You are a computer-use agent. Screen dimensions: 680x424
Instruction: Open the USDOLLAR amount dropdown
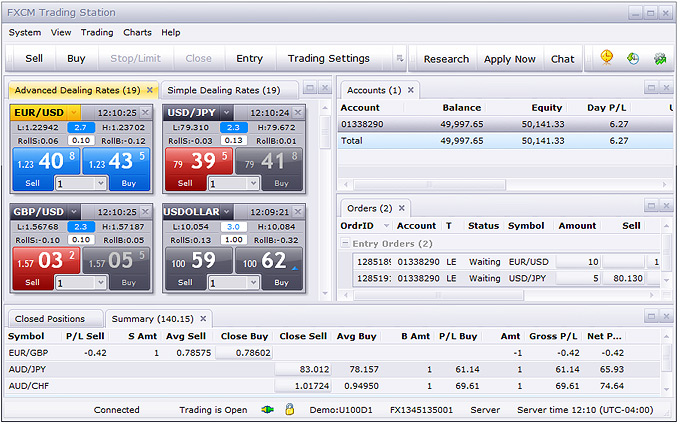[x=253, y=283]
